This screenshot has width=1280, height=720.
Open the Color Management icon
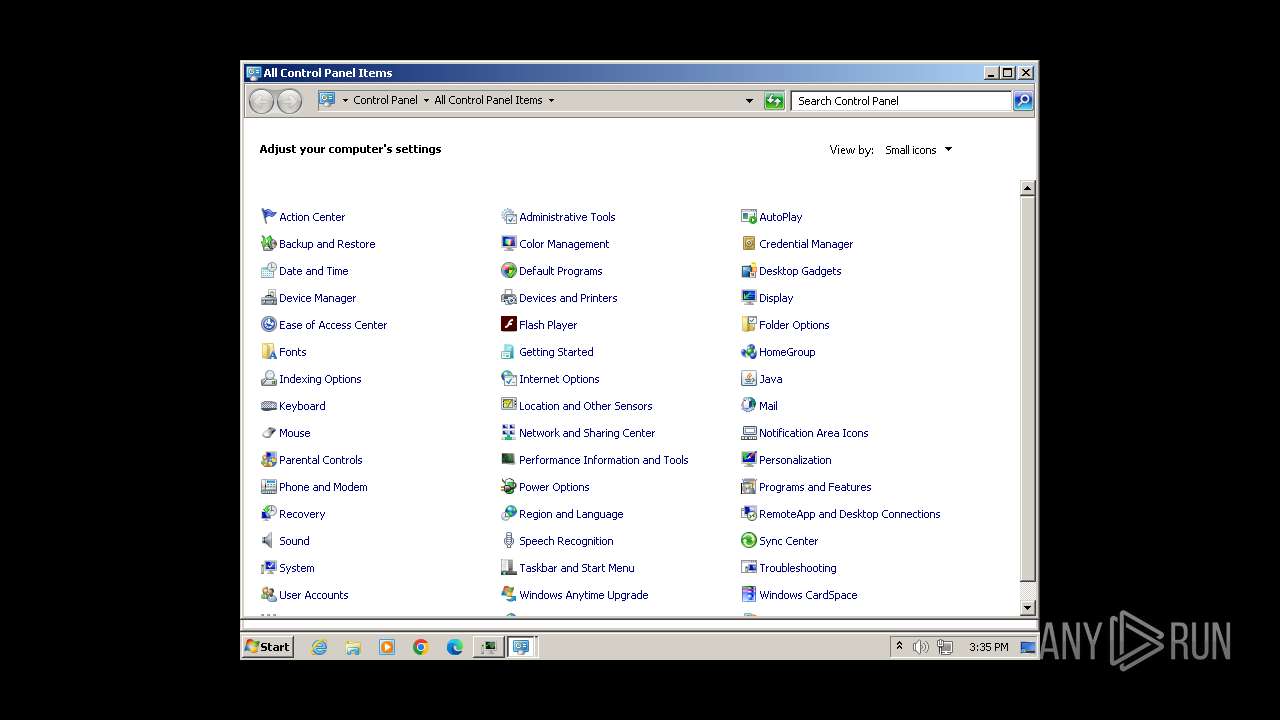(x=508, y=243)
